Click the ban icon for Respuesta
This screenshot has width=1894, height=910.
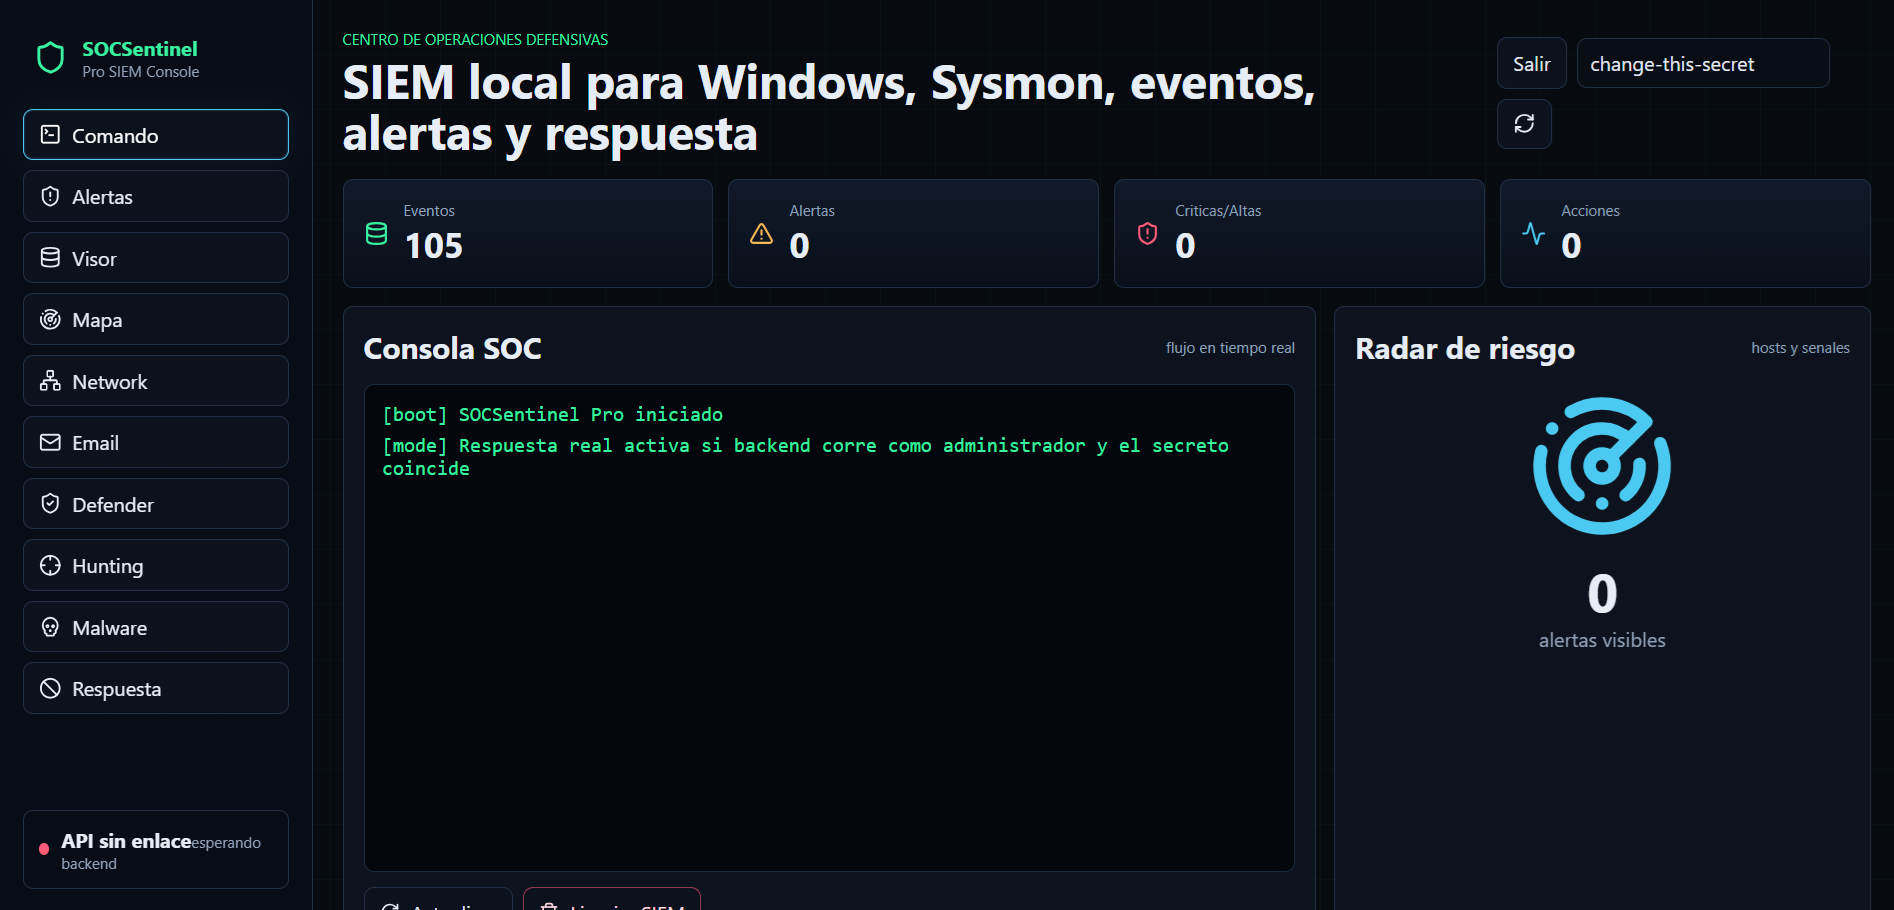click(x=50, y=688)
